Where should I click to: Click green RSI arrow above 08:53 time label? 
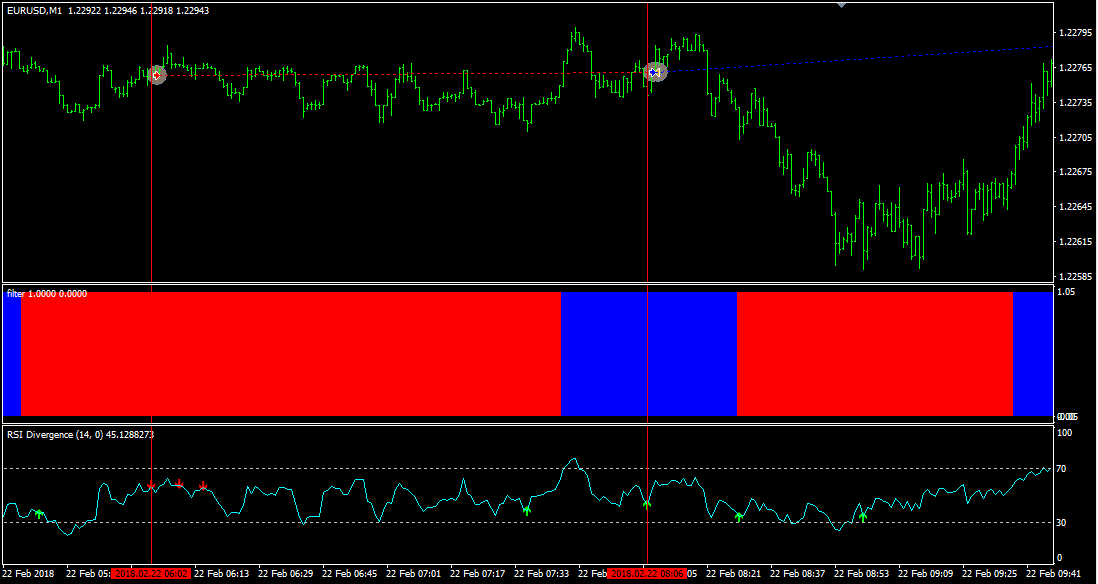click(863, 516)
